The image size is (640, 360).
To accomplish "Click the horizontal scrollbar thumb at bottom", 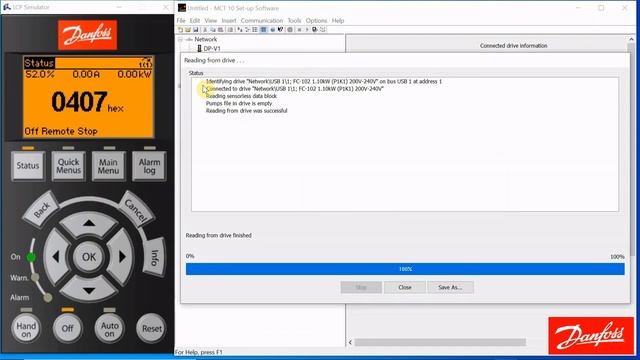I will pos(440,342).
